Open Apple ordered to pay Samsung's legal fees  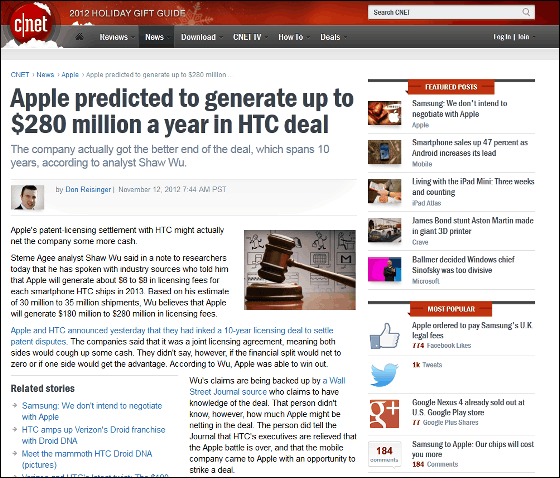(x=472, y=330)
